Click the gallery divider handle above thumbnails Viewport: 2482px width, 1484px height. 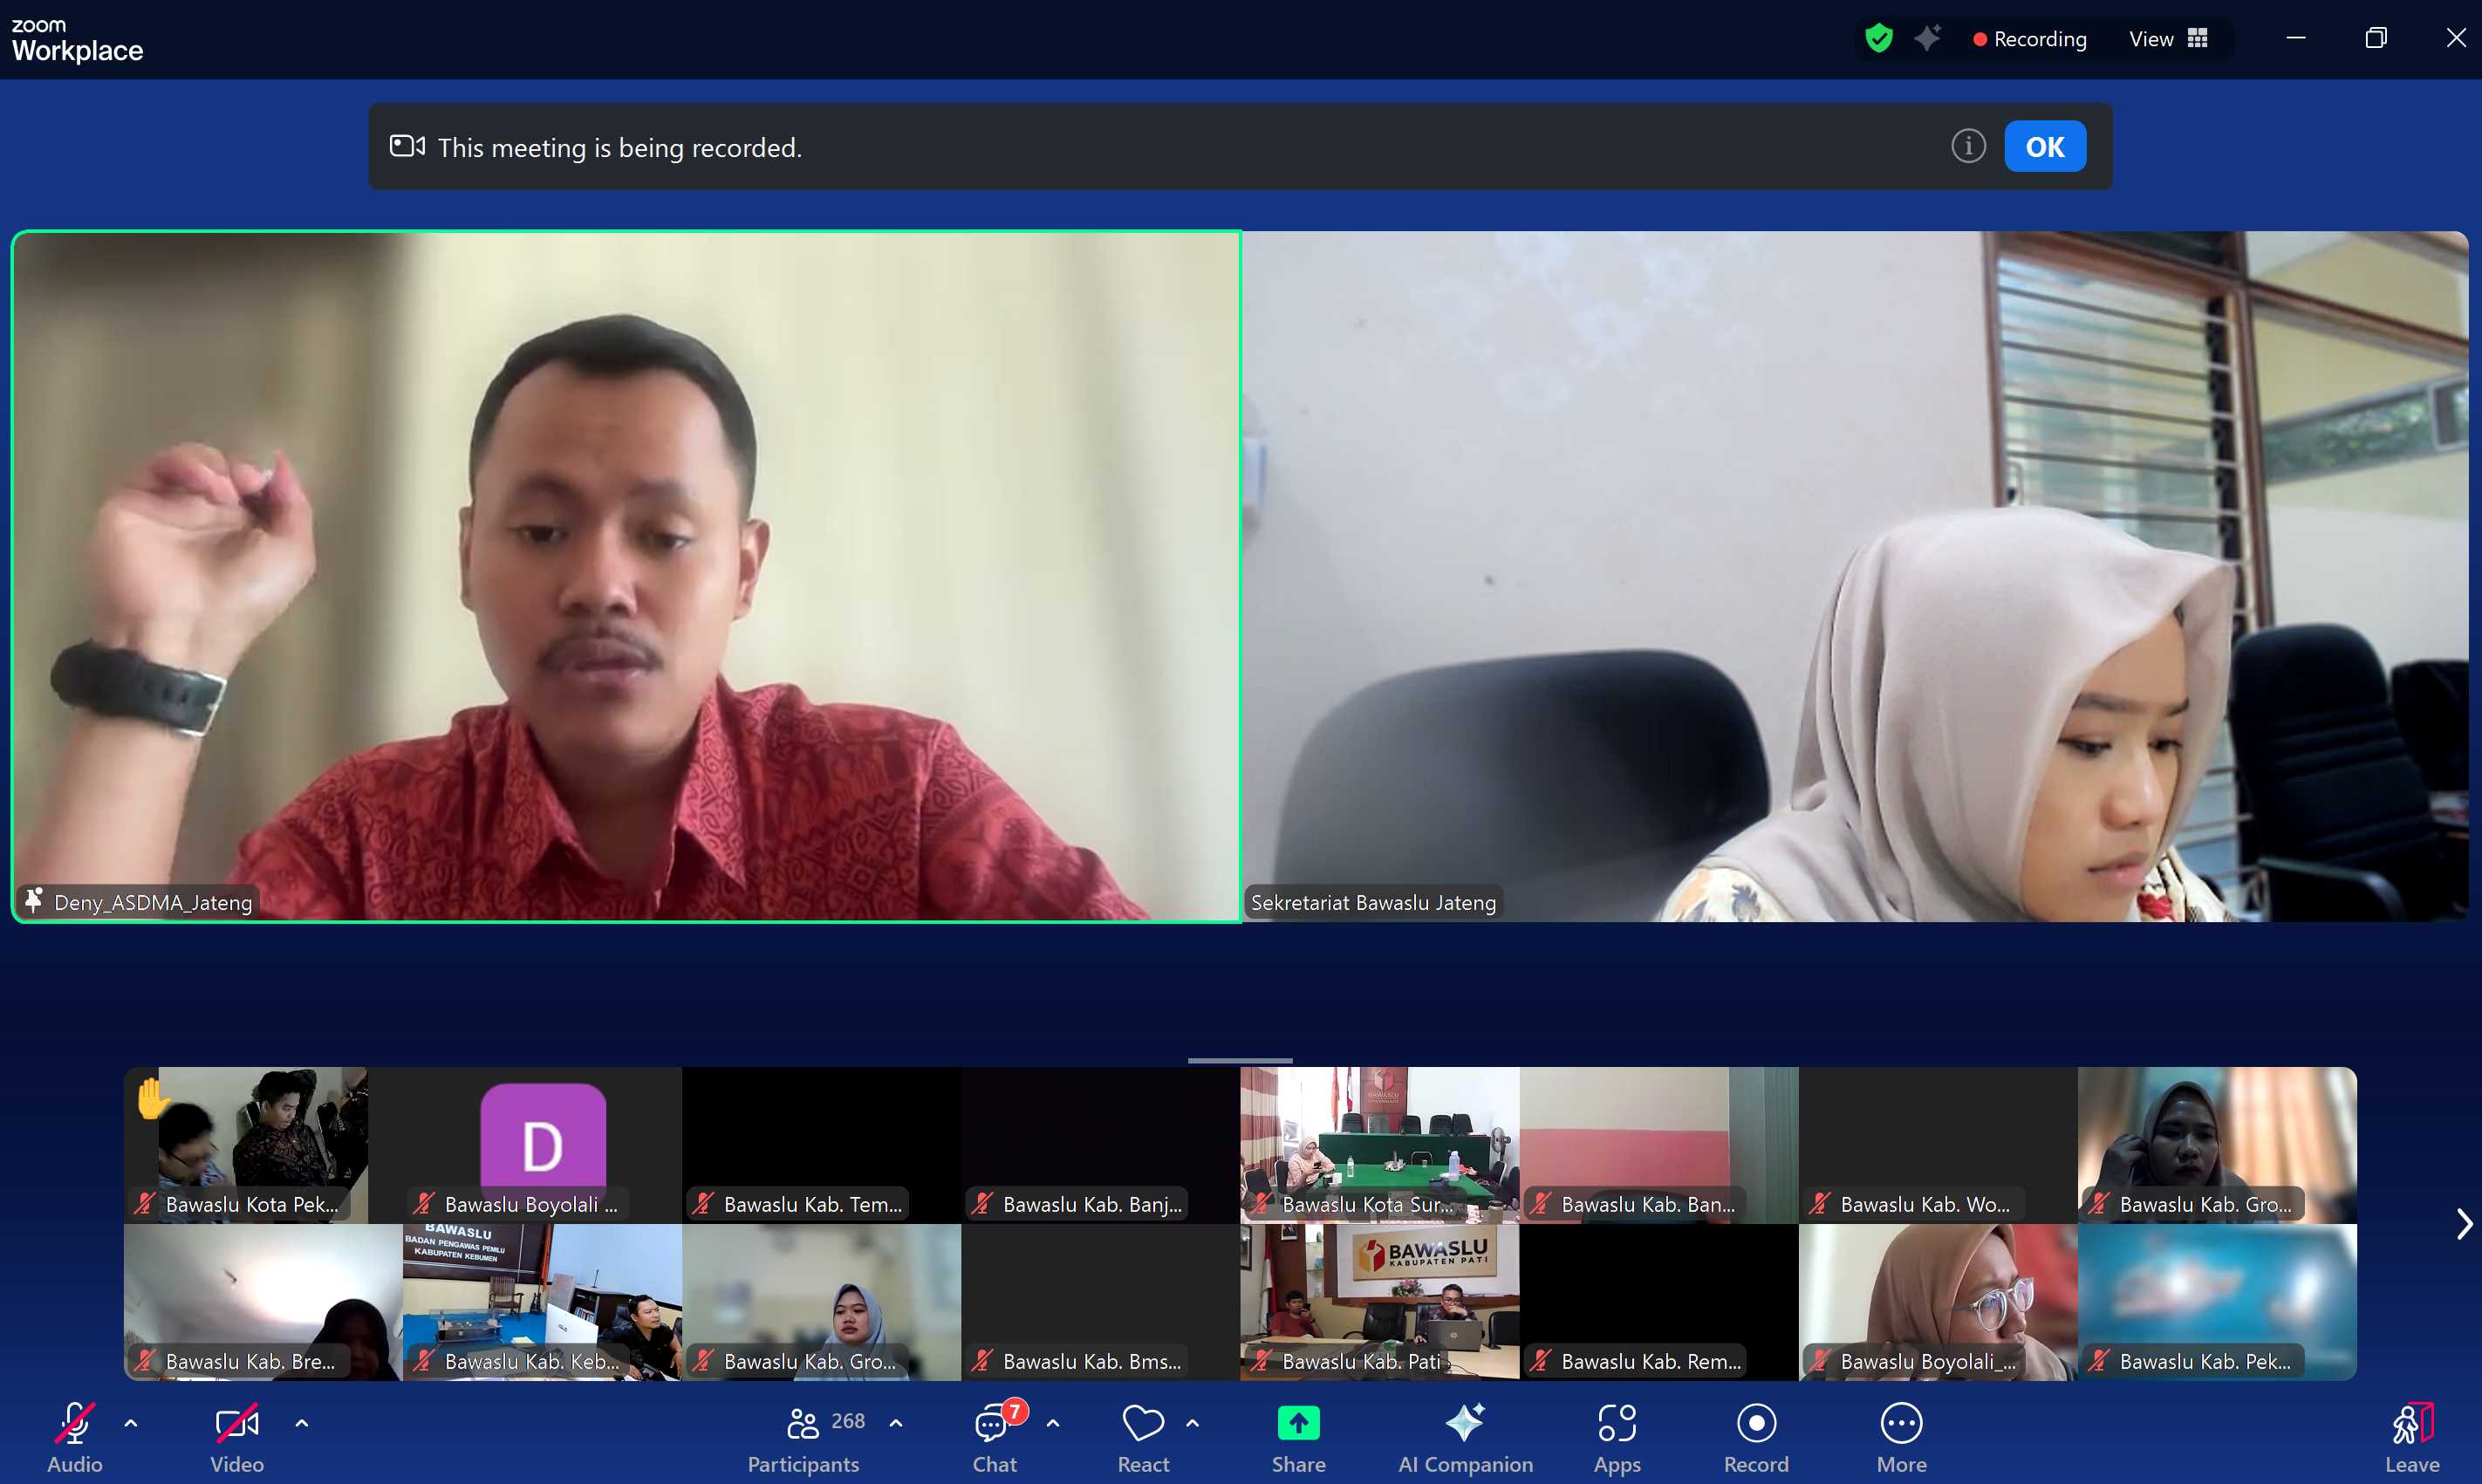[x=1240, y=1059]
